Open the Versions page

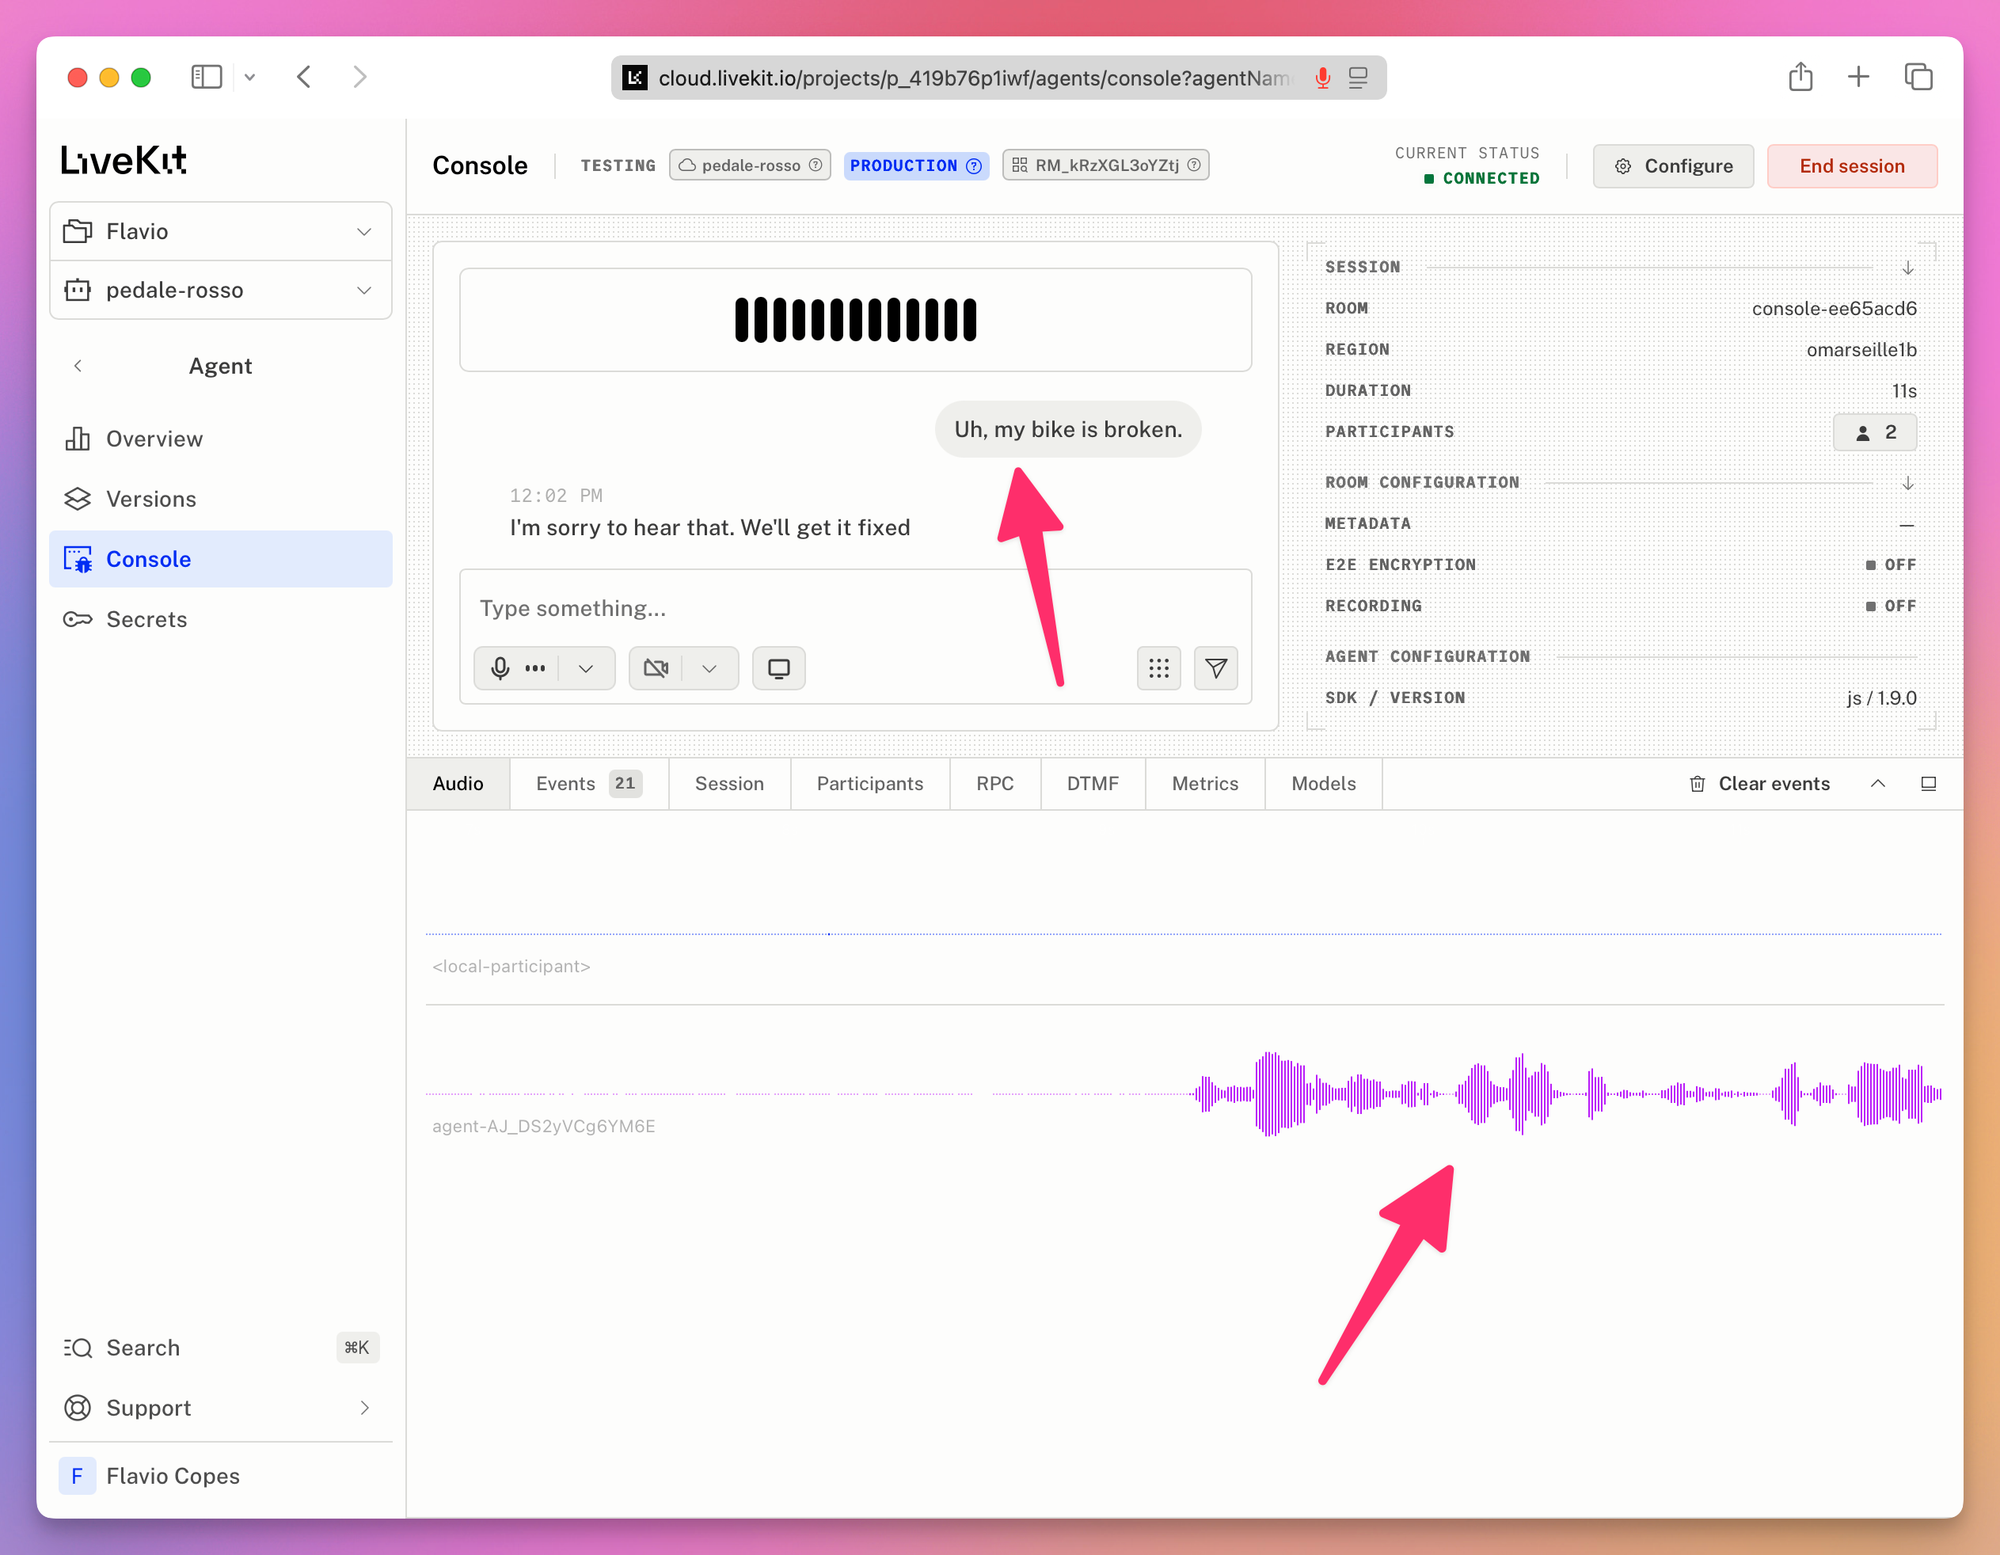pyautogui.click(x=221, y=499)
